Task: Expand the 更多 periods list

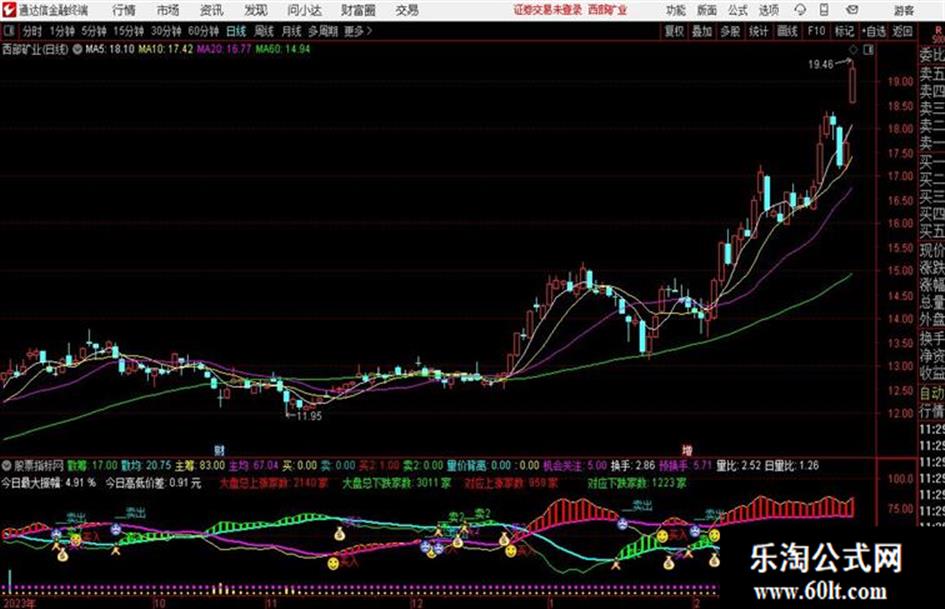Action: [358, 31]
